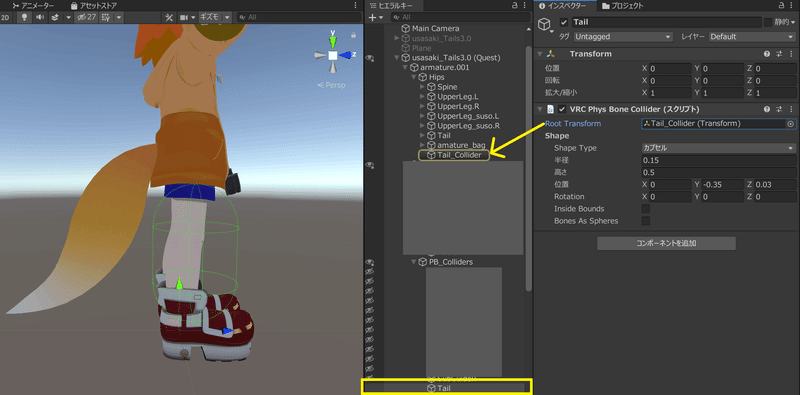This screenshot has height=395, width=800.
Task: Uncheck the Tail object active checkbox
Action: point(564,22)
